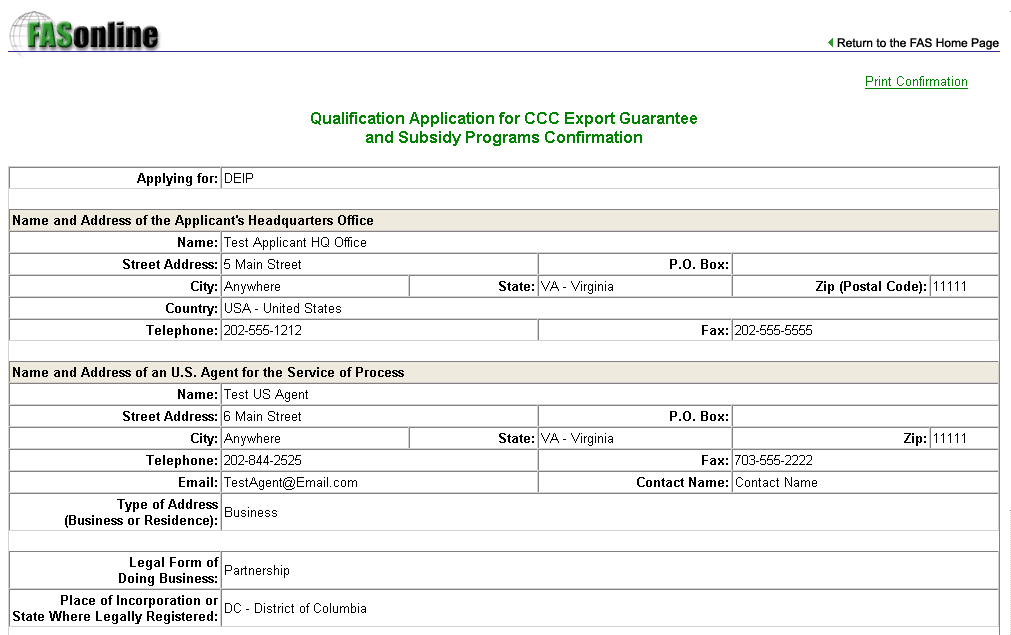Click the page title heading text
The width and height of the screenshot is (1011, 635).
[x=504, y=128]
